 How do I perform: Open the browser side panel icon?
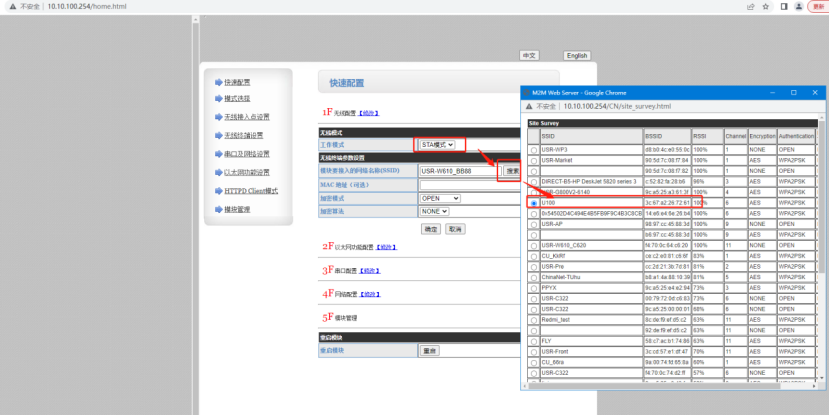pos(783,6)
